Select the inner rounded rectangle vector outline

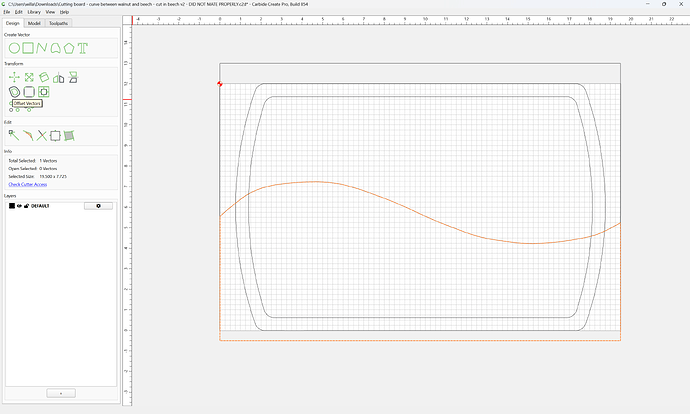(420, 97)
